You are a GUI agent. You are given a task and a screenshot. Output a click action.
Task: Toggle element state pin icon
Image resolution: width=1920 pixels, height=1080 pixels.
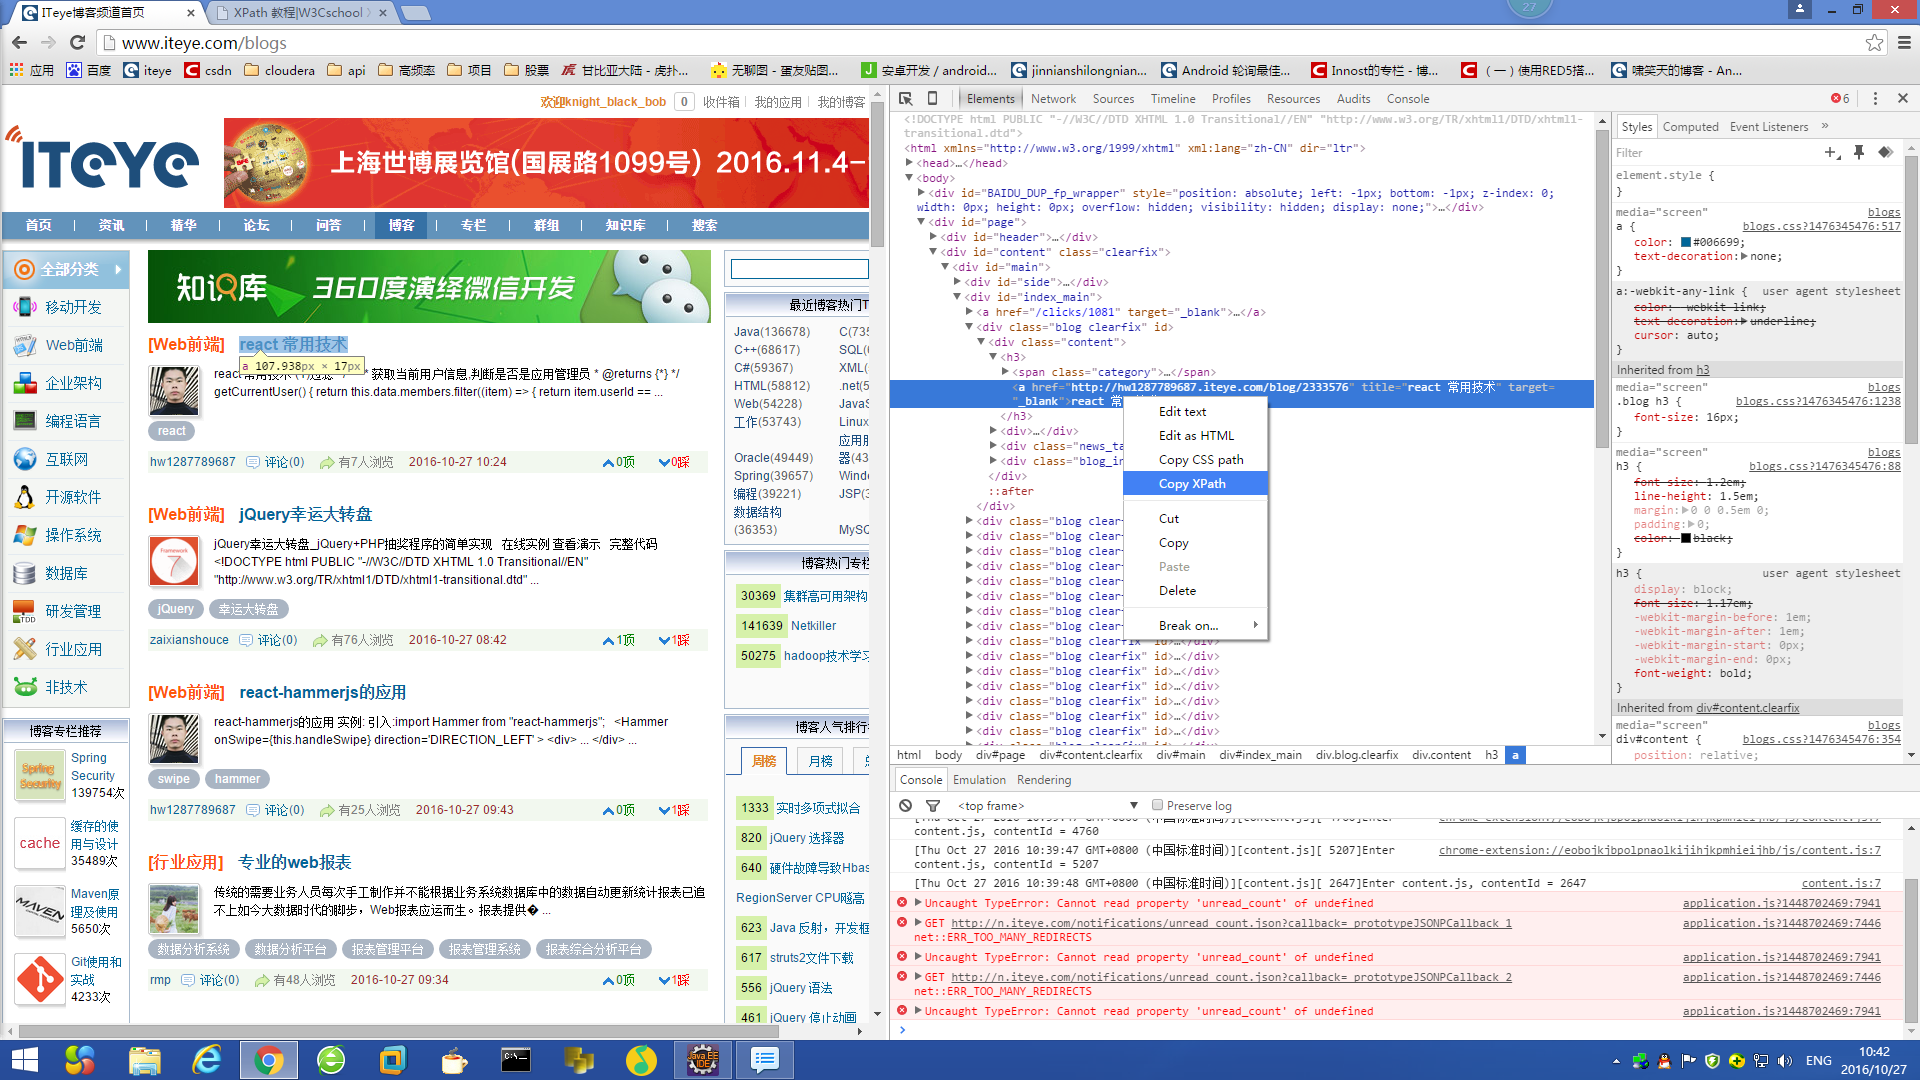point(1859,152)
